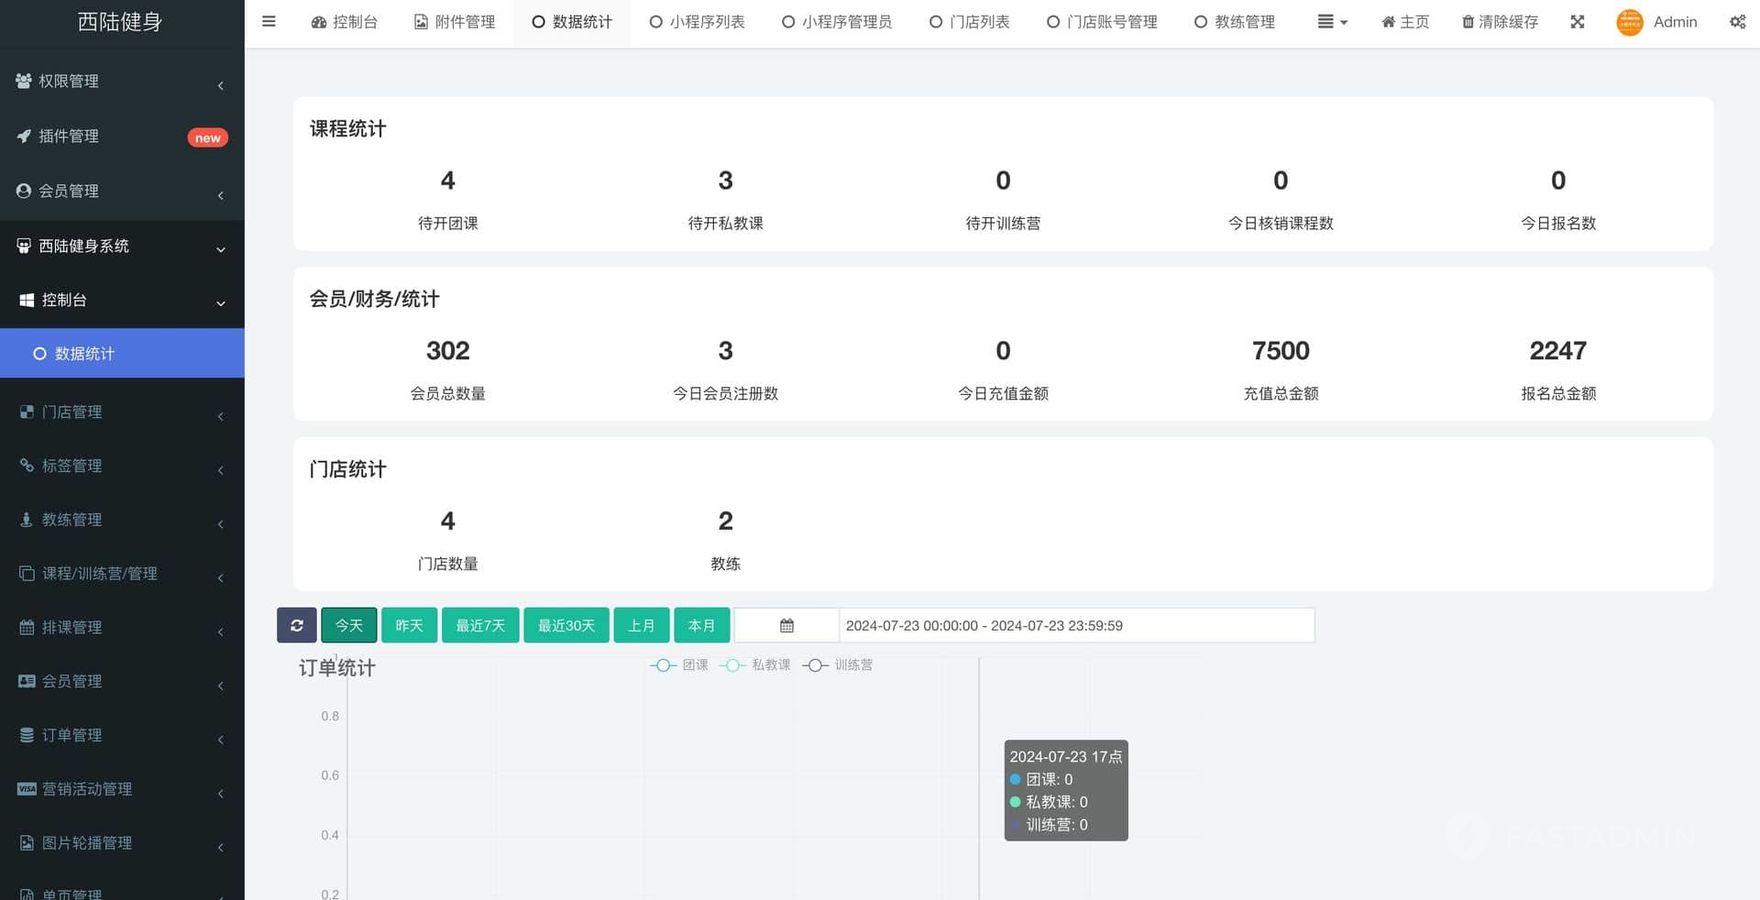Viewport: 1760px width, 900px height.
Task: Select 订单管理 in the sidebar
Action: coord(122,735)
